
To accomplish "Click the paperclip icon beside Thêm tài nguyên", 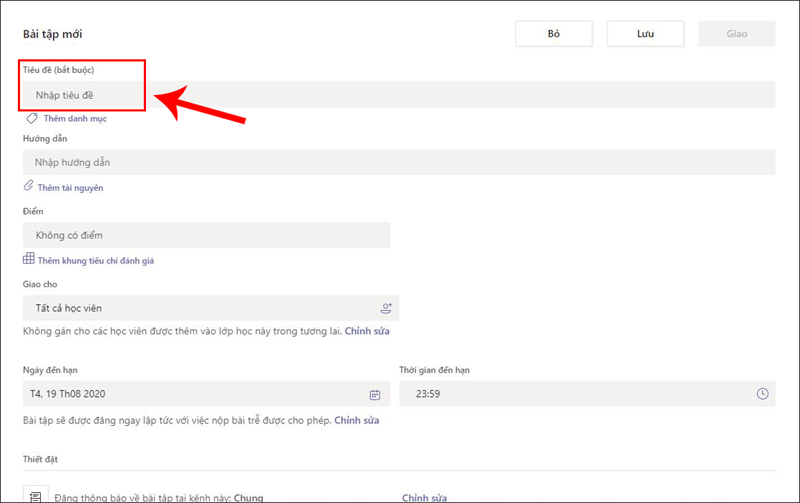I will pos(28,186).
